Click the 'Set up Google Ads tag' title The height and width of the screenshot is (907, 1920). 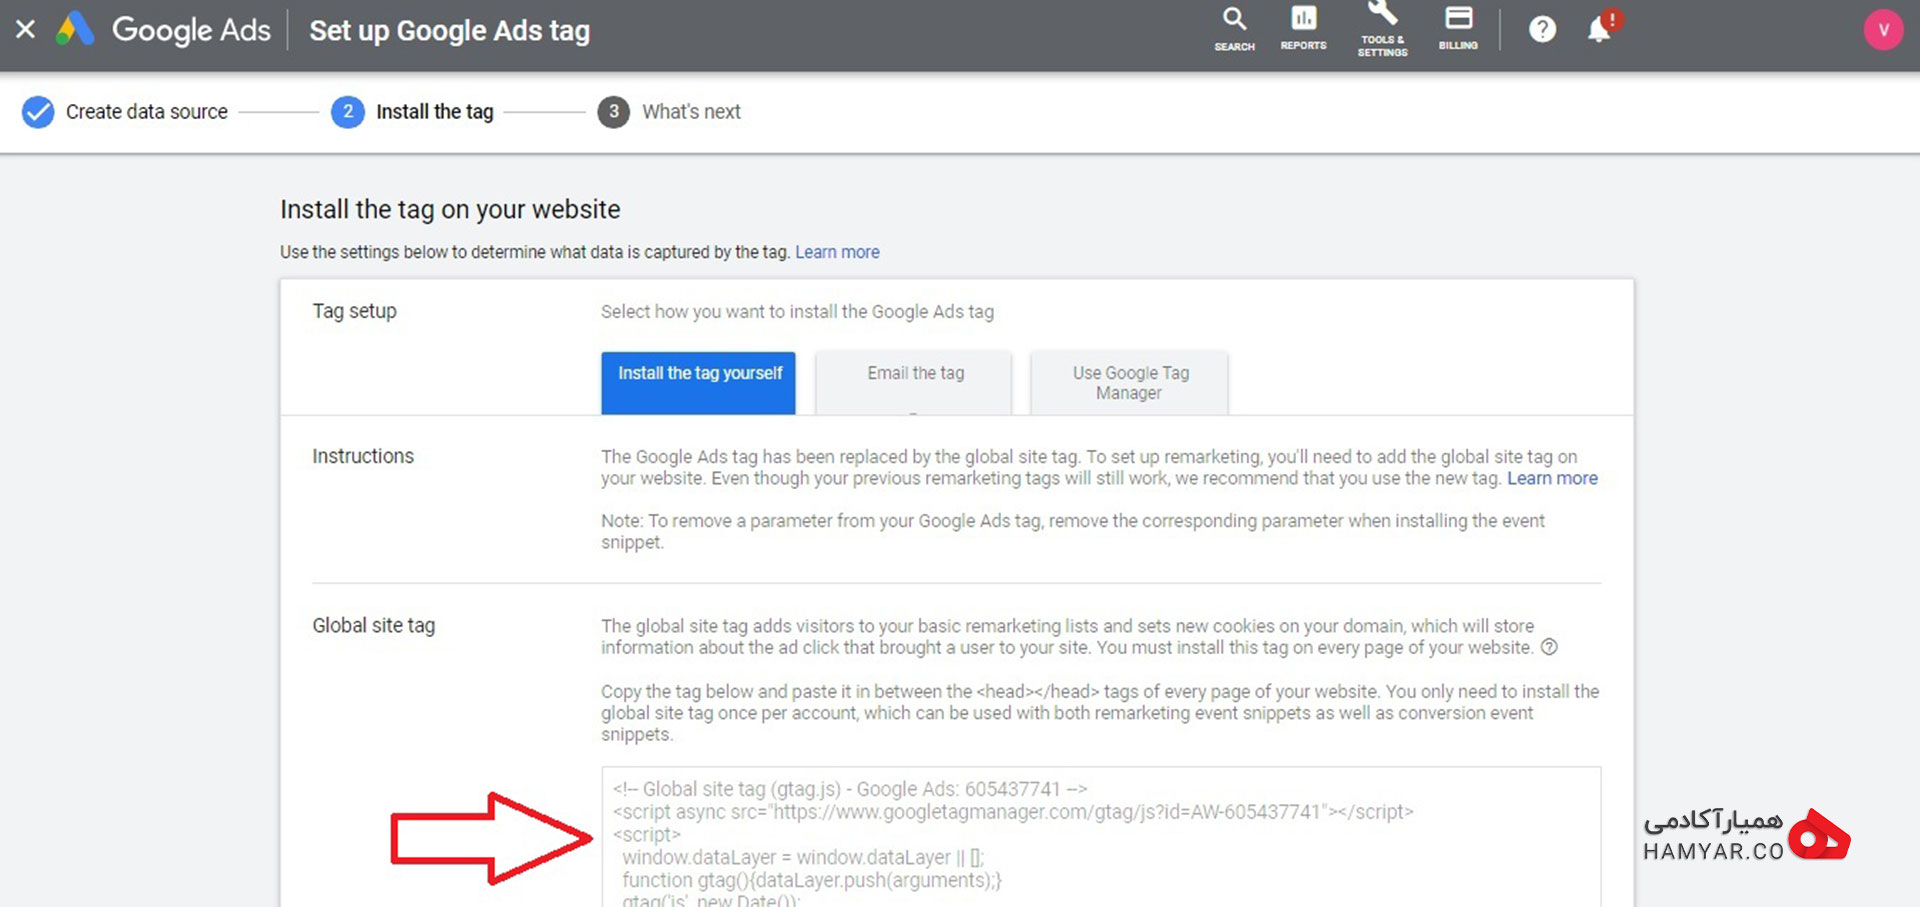click(450, 30)
